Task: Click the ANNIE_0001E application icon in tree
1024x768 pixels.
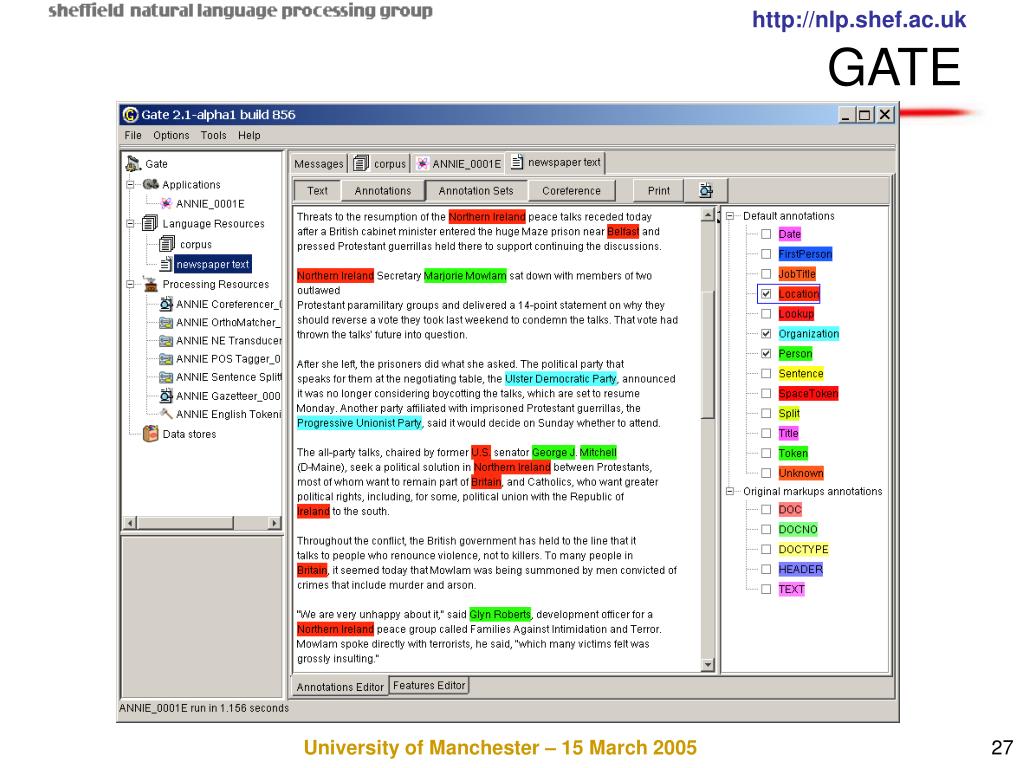Action: click(167, 204)
